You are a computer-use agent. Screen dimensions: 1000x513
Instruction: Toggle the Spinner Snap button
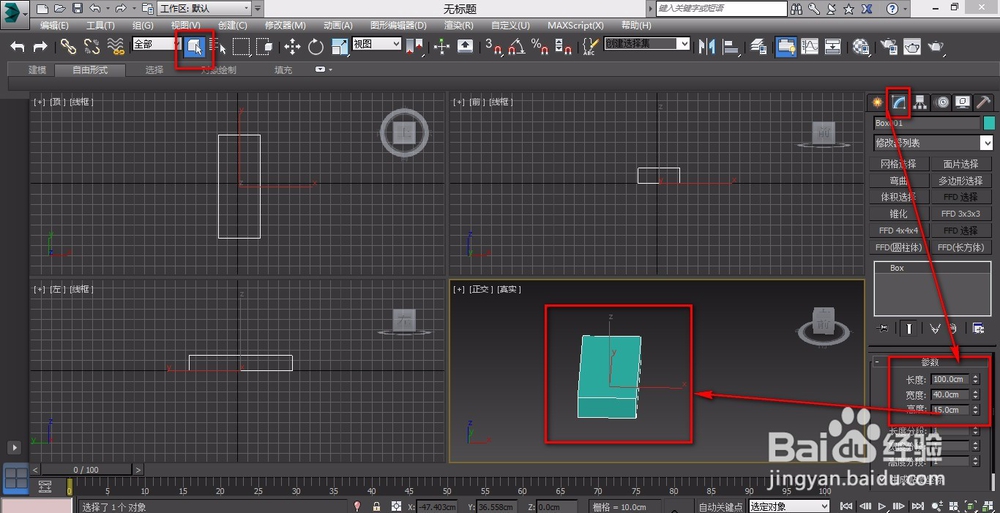point(563,47)
